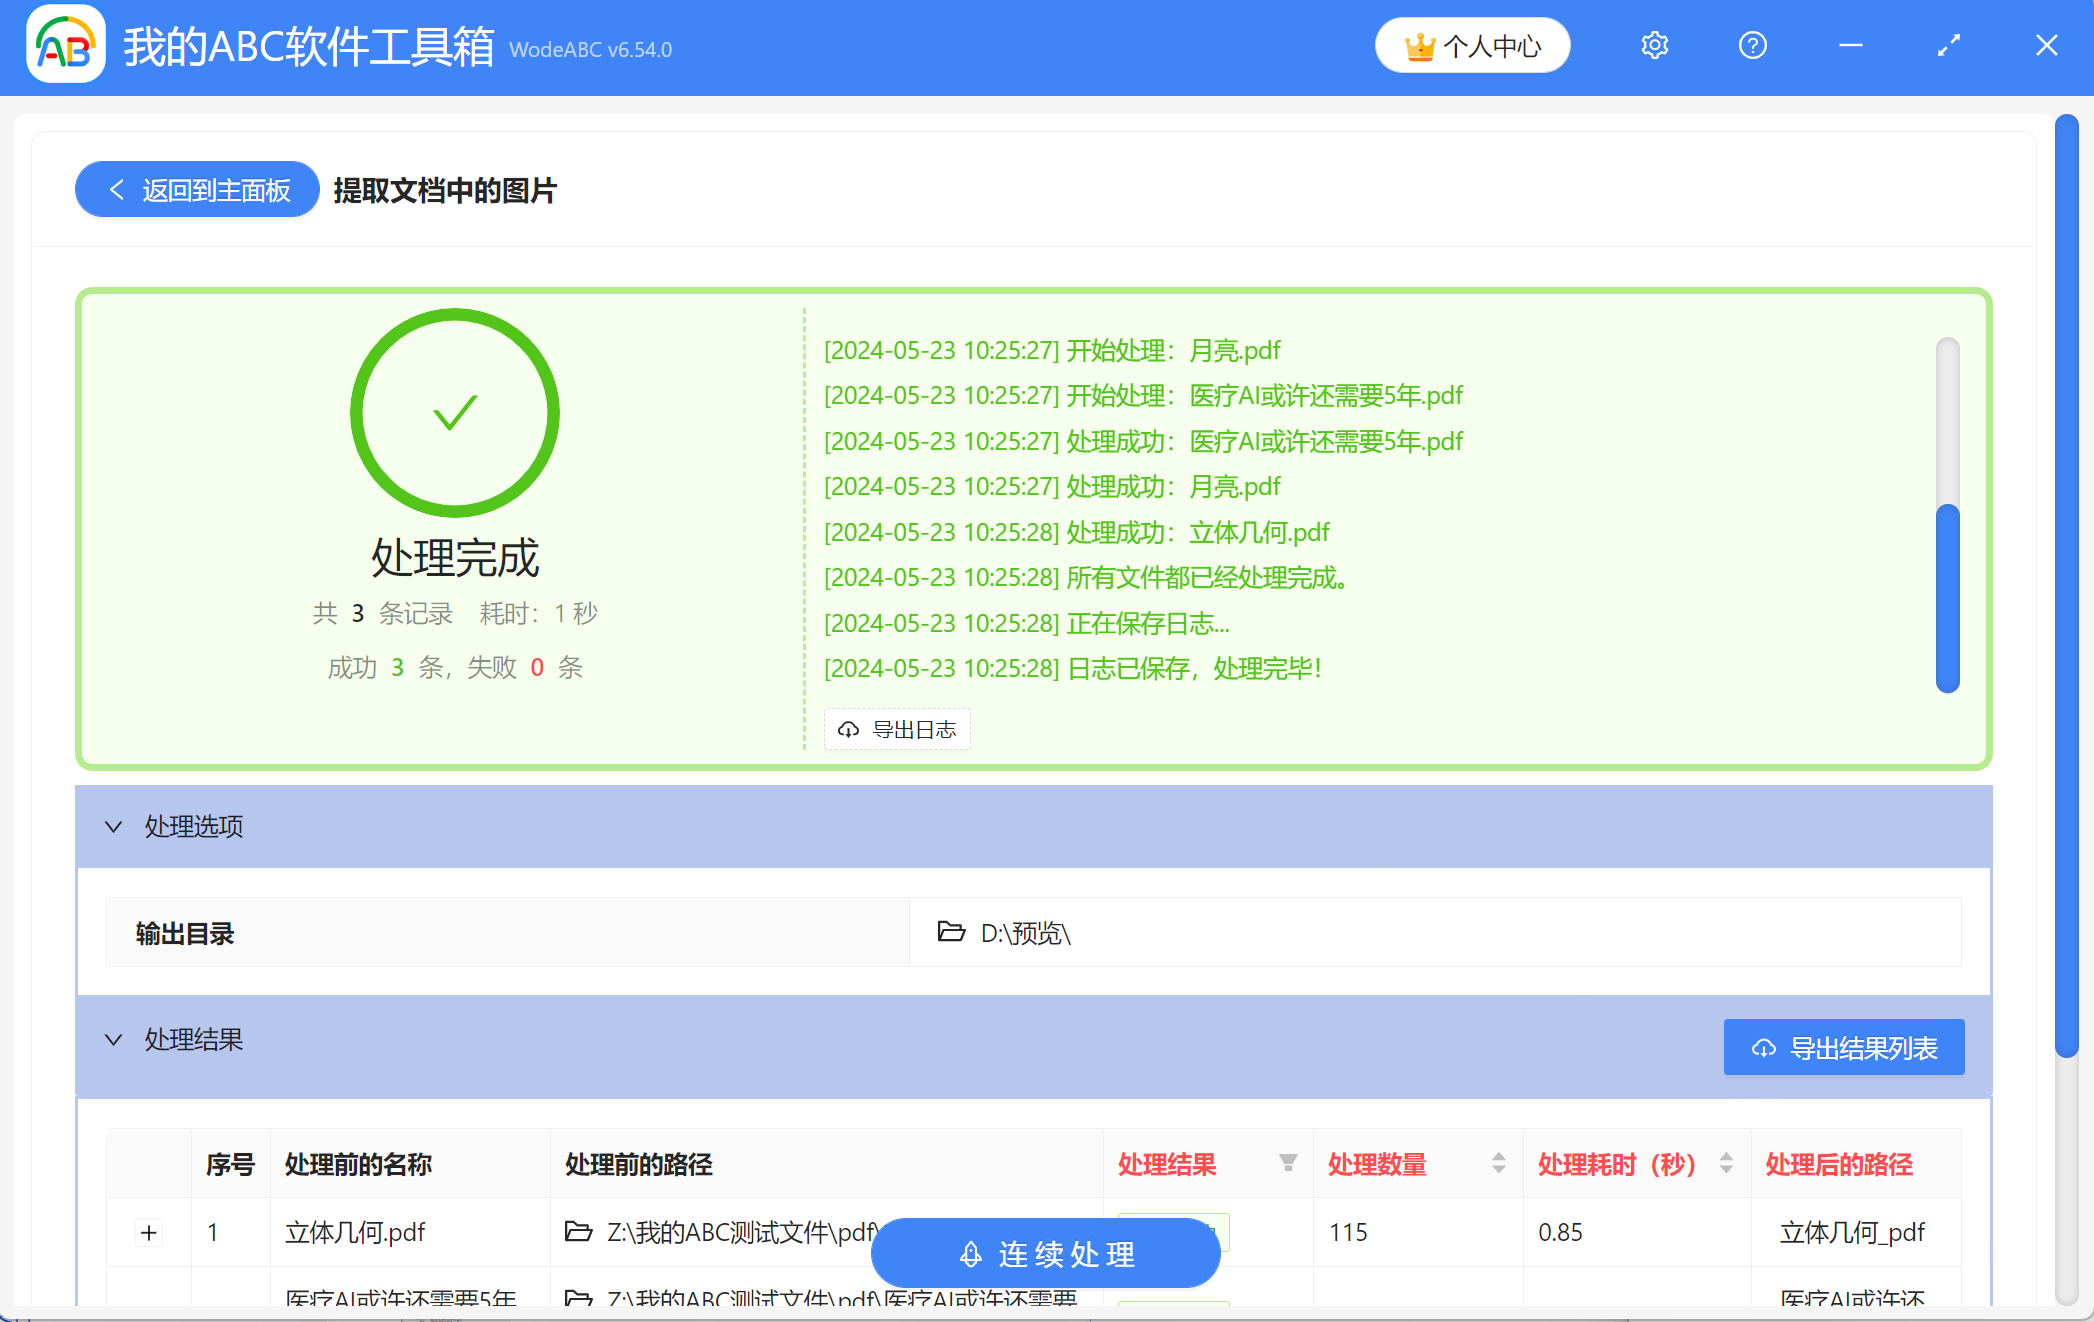Click the folder icon beside D:\预览\ output path
Viewport: 2094px width, 1322px height.
tap(950, 933)
